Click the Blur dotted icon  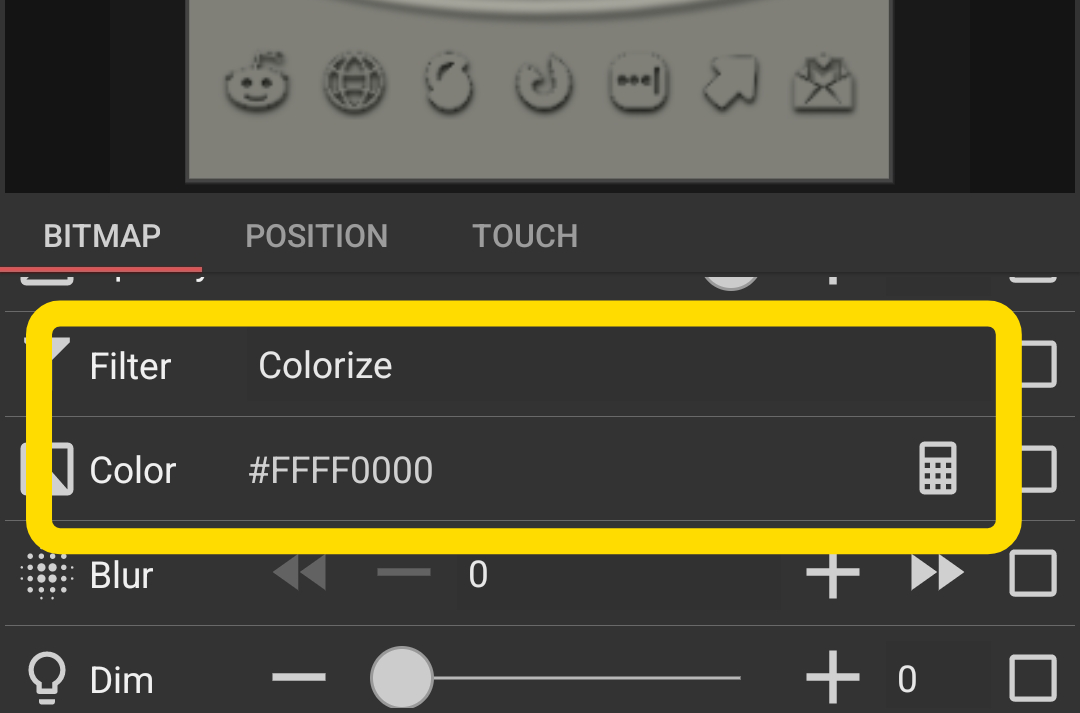point(47,575)
